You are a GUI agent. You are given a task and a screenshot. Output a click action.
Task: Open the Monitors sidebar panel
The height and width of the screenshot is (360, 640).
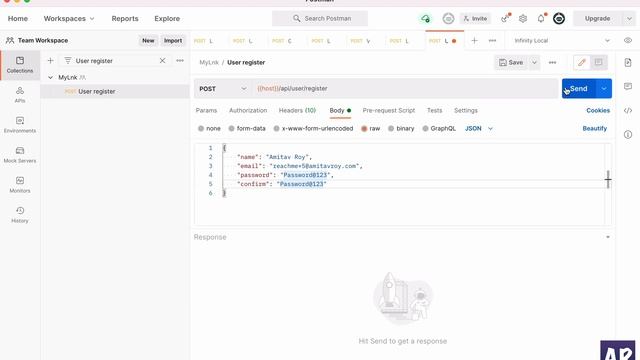[x=20, y=185]
